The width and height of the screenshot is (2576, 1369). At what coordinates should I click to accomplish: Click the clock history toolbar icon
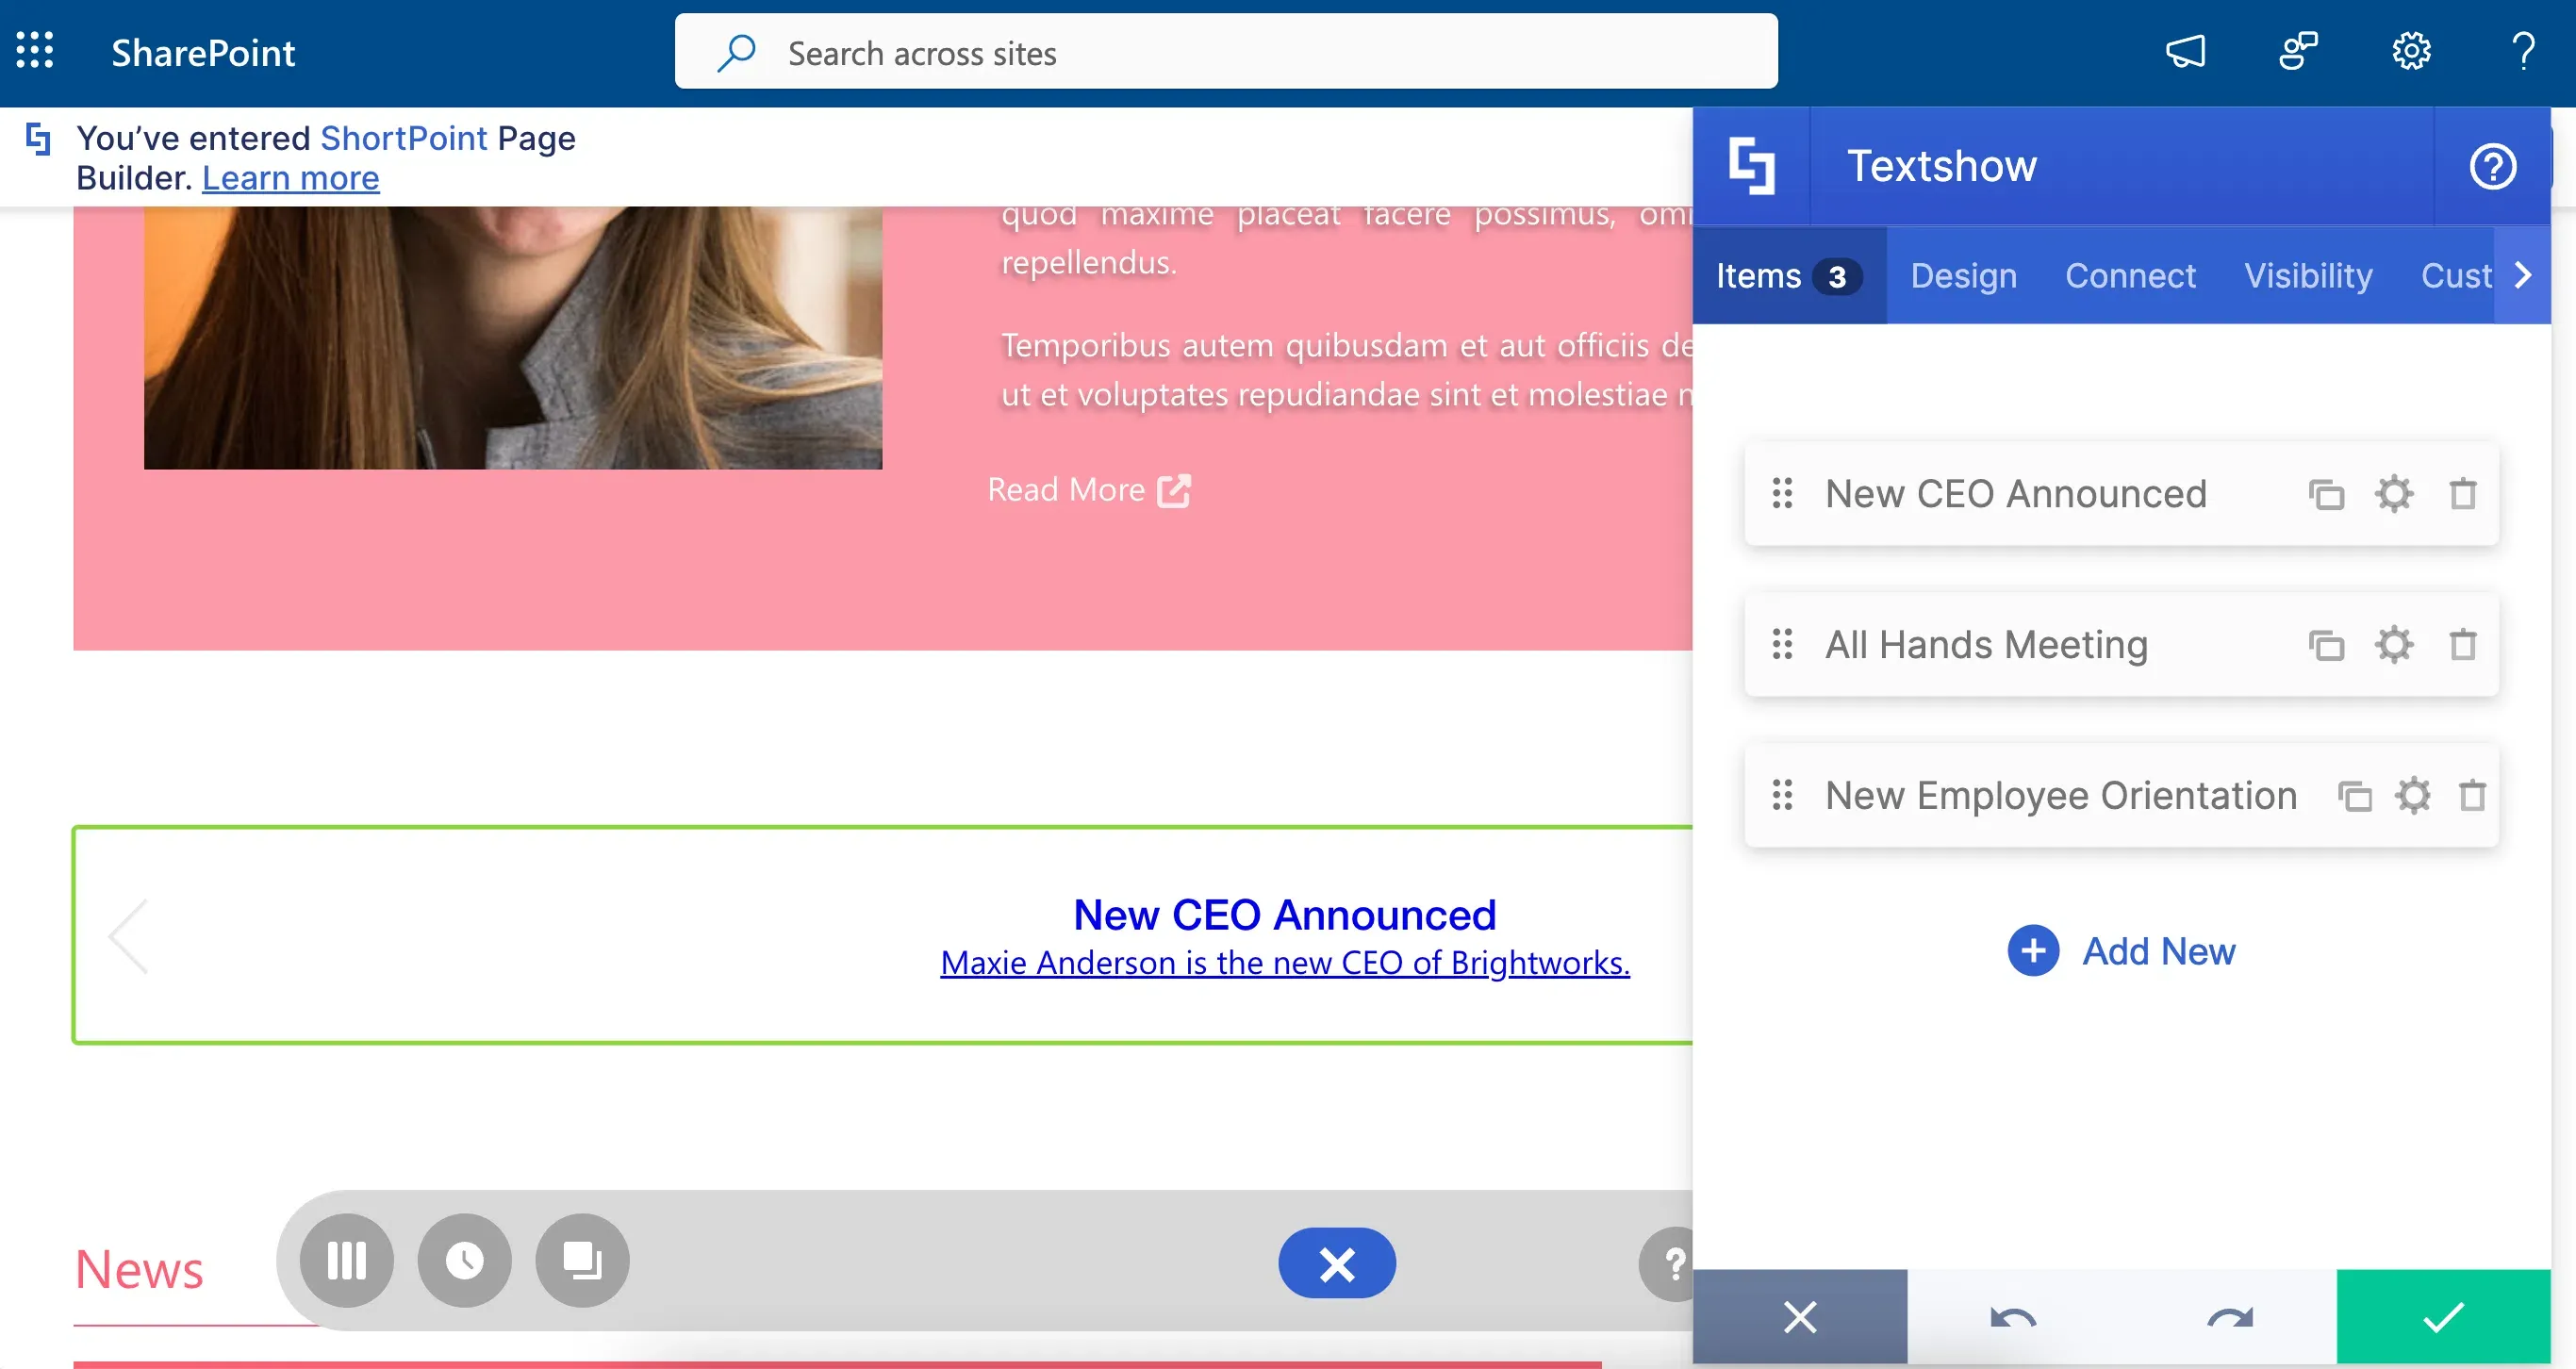click(464, 1261)
